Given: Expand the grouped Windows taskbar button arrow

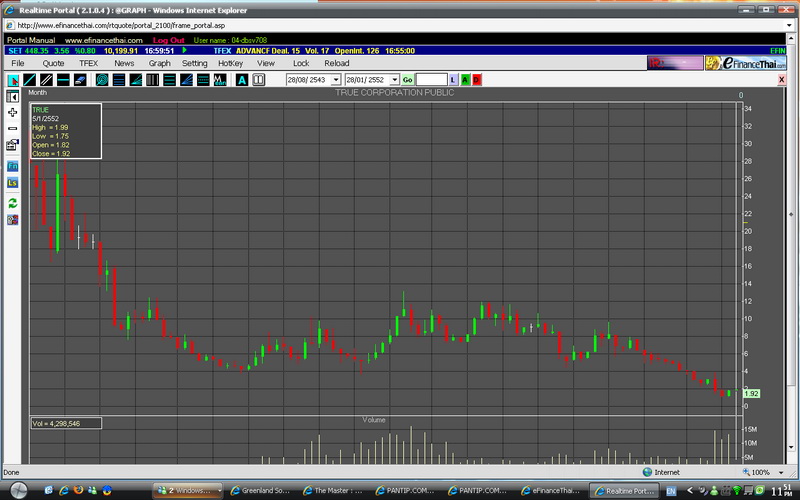Looking at the screenshot, I should (x=219, y=491).
